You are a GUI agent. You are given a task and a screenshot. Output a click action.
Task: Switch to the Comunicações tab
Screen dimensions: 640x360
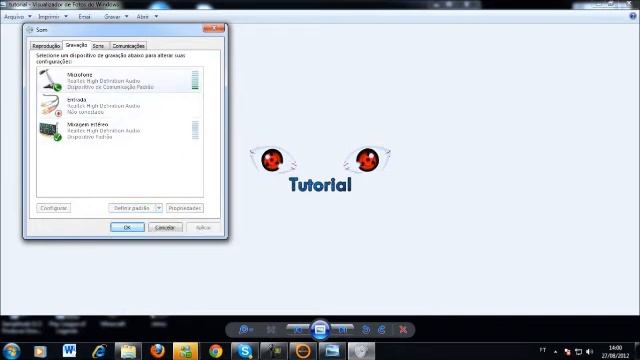tap(128, 46)
